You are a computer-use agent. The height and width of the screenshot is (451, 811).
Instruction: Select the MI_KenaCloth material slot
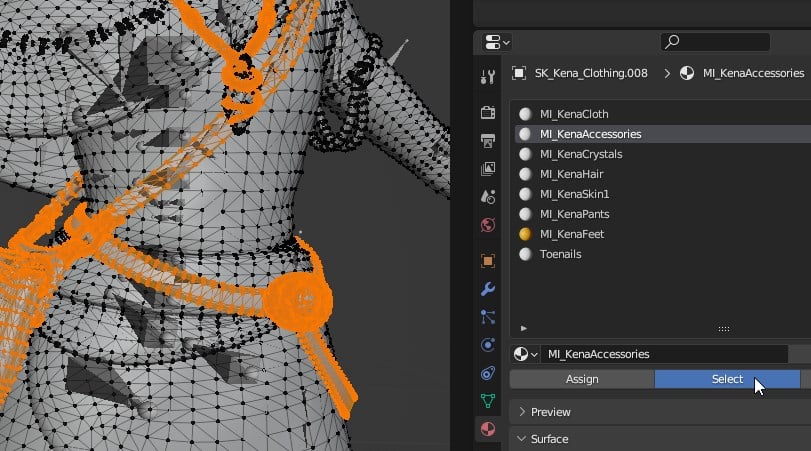[662, 114]
